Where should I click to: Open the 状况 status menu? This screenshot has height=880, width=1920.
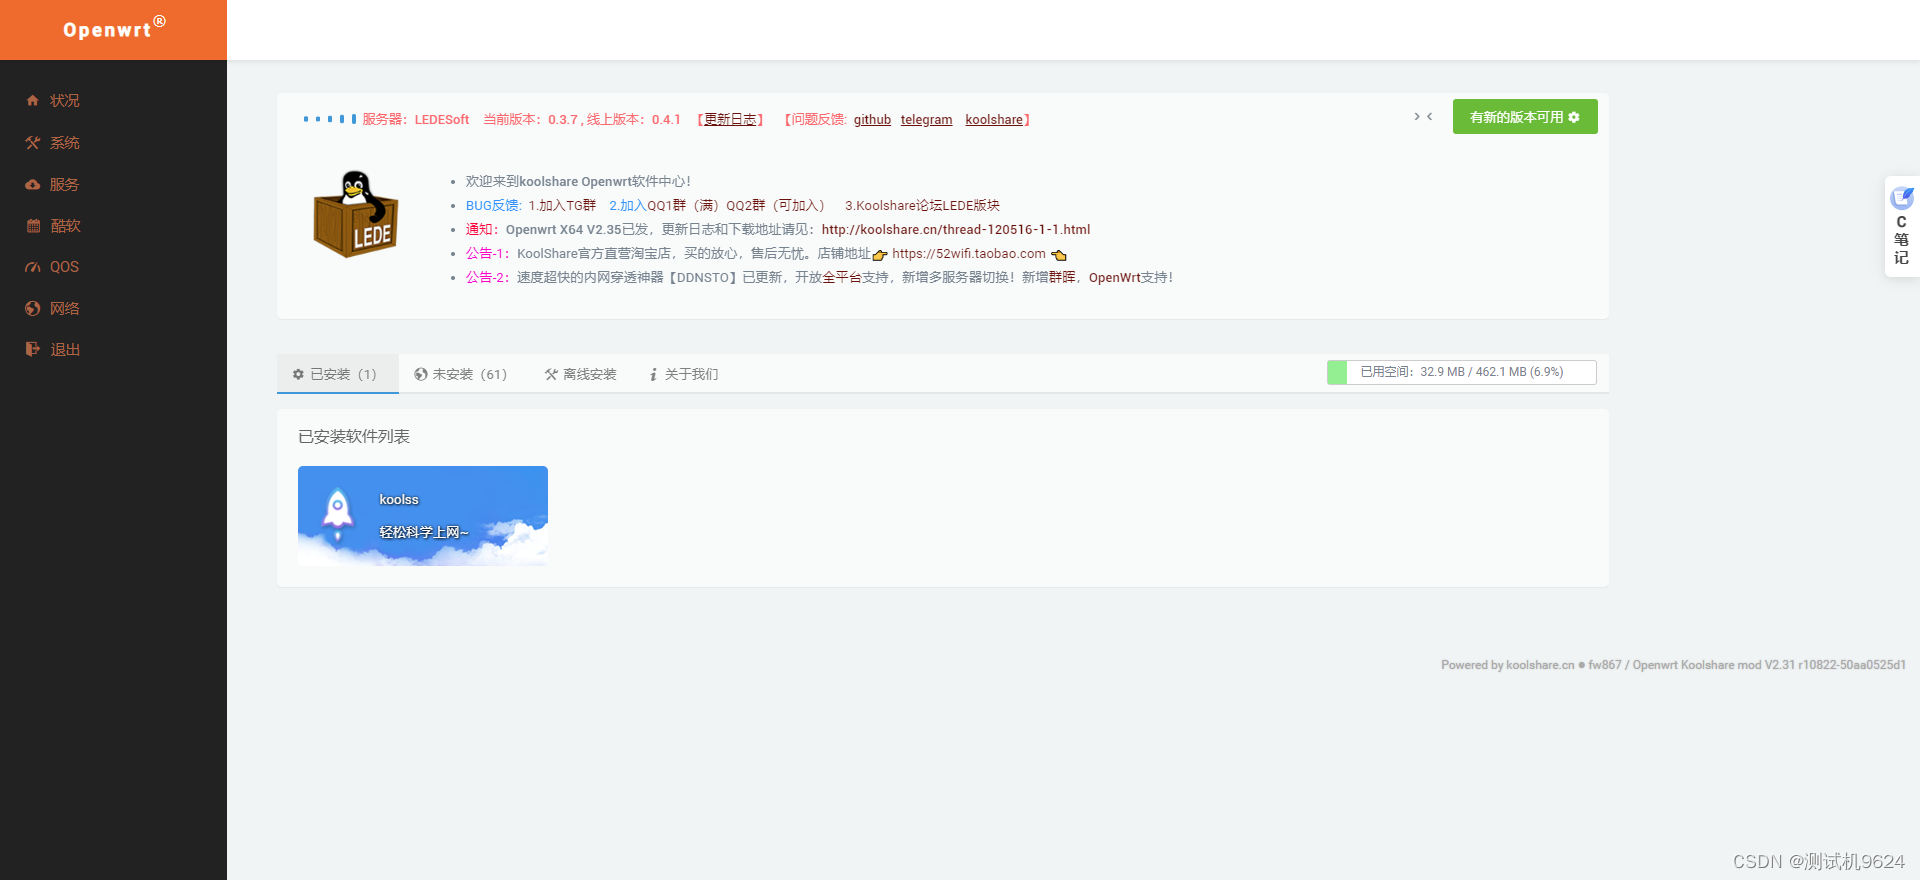pos(65,101)
